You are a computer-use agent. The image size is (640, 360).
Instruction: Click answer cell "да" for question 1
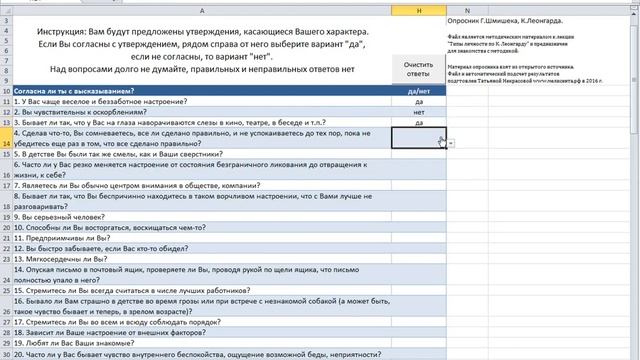pyautogui.click(x=419, y=101)
